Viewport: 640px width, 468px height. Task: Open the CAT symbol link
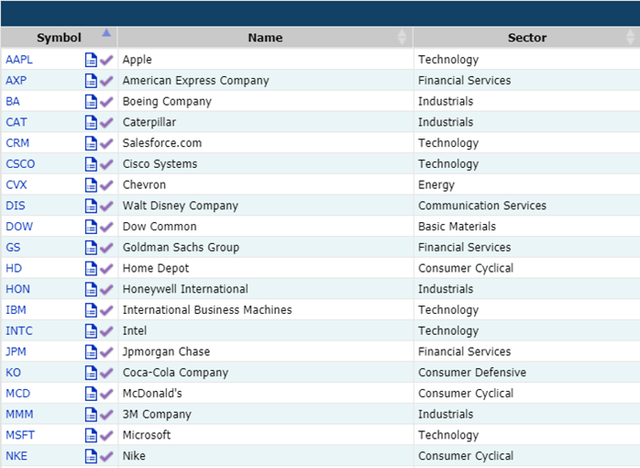(x=16, y=122)
